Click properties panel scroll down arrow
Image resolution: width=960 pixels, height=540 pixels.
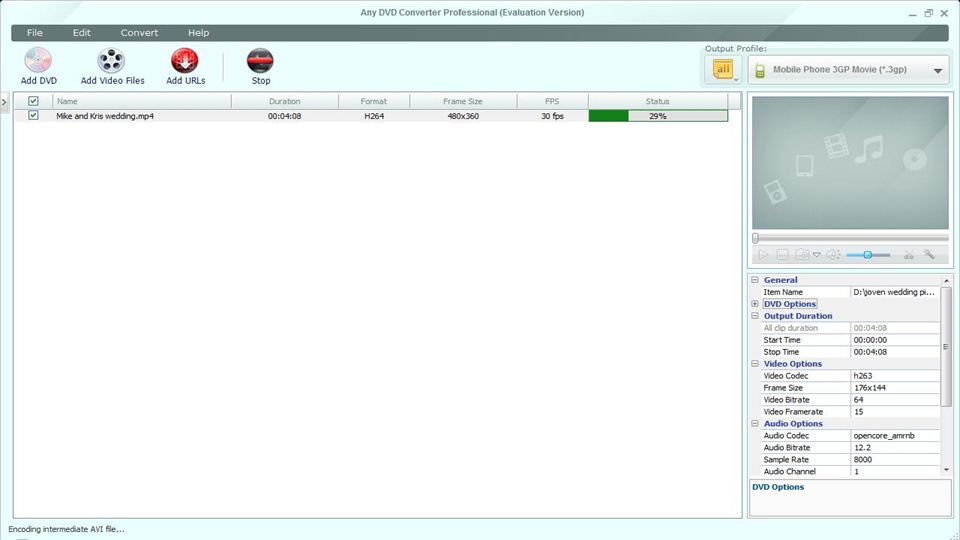(x=947, y=470)
